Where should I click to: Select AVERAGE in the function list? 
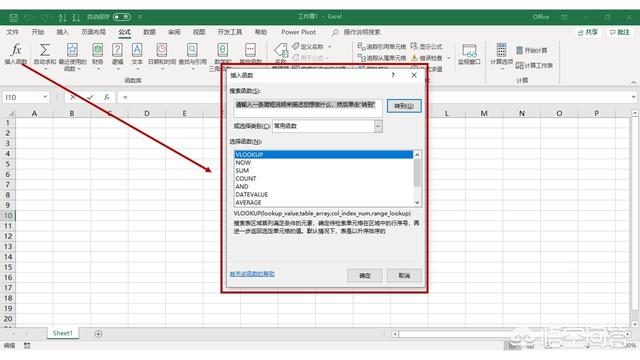pyautogui.click(x=324, y=202)
